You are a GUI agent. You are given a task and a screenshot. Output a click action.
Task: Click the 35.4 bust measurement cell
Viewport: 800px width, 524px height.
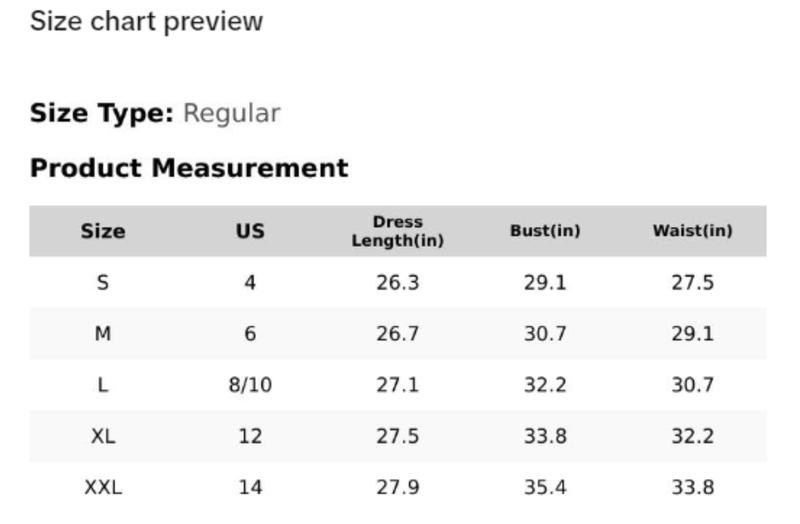[545, 487]
